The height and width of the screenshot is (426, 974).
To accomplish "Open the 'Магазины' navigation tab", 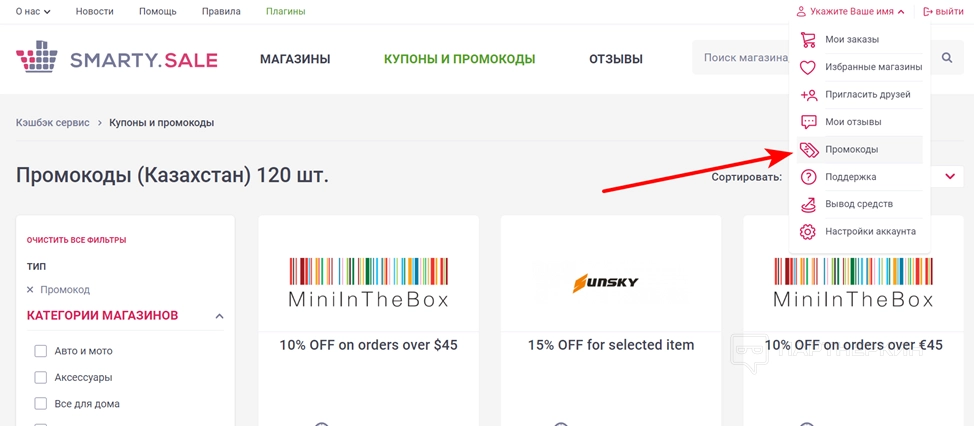I will pyautogui.click(x=295, y=59).
